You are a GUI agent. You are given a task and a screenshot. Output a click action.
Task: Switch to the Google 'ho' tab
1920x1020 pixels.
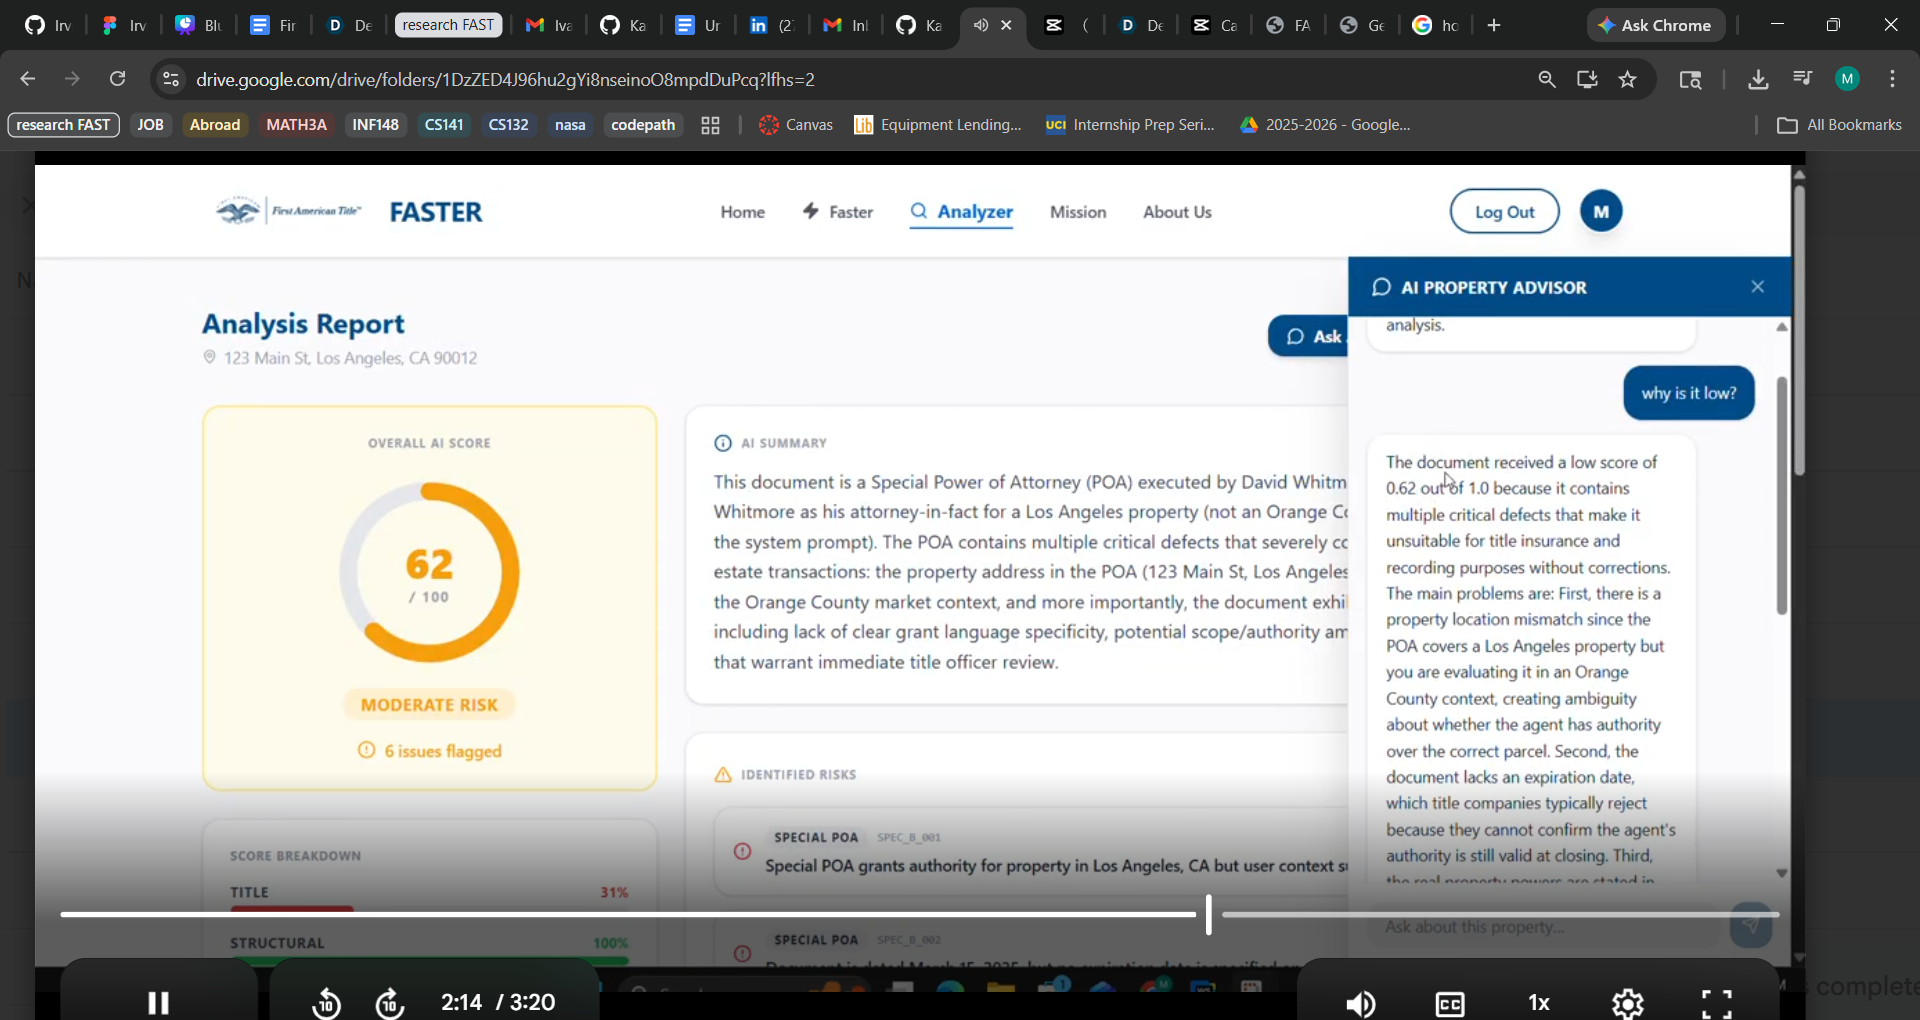click(1436, 25)
